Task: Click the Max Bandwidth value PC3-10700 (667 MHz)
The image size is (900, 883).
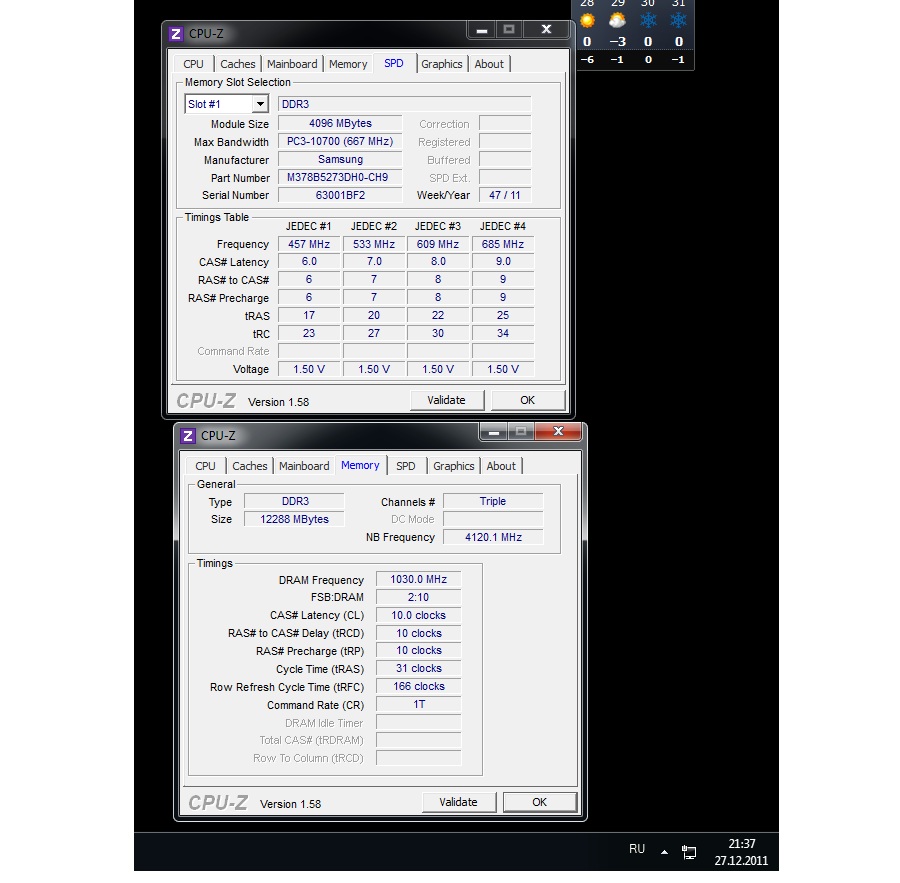Action: [340, 141]
